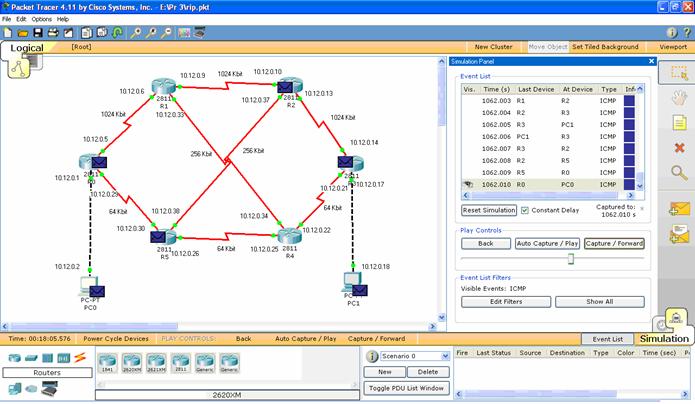The height and width of the screenshot is (404, 695).
Task: Select the Delete tool red X icon
Action: [679, 148]
